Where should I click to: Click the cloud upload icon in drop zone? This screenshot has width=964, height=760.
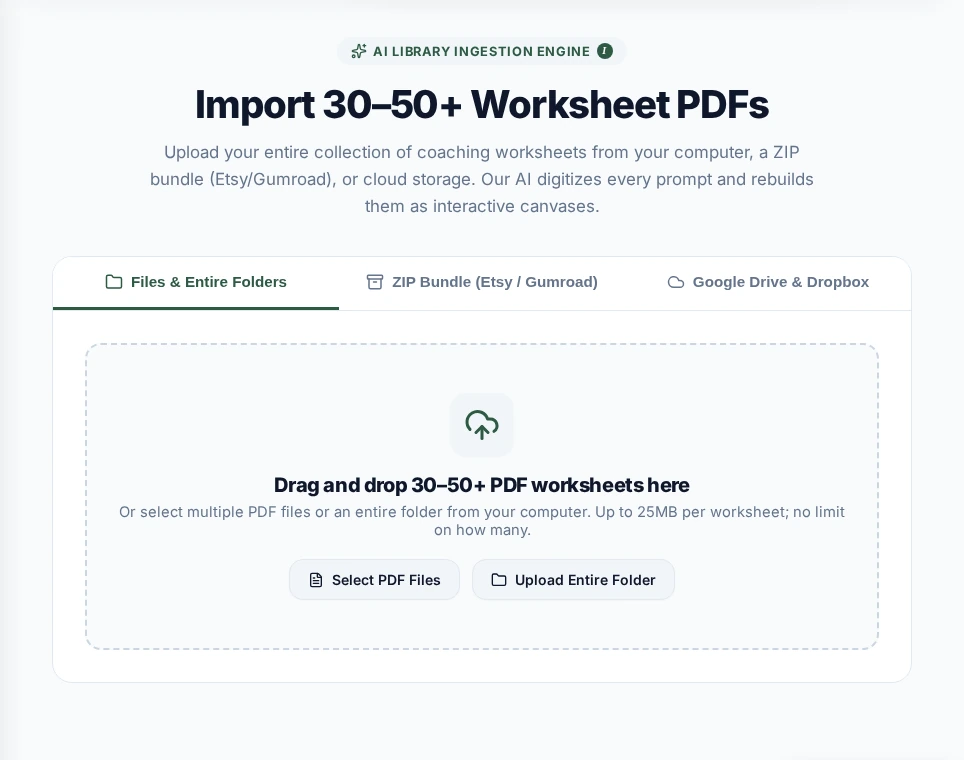pos(481,425)
